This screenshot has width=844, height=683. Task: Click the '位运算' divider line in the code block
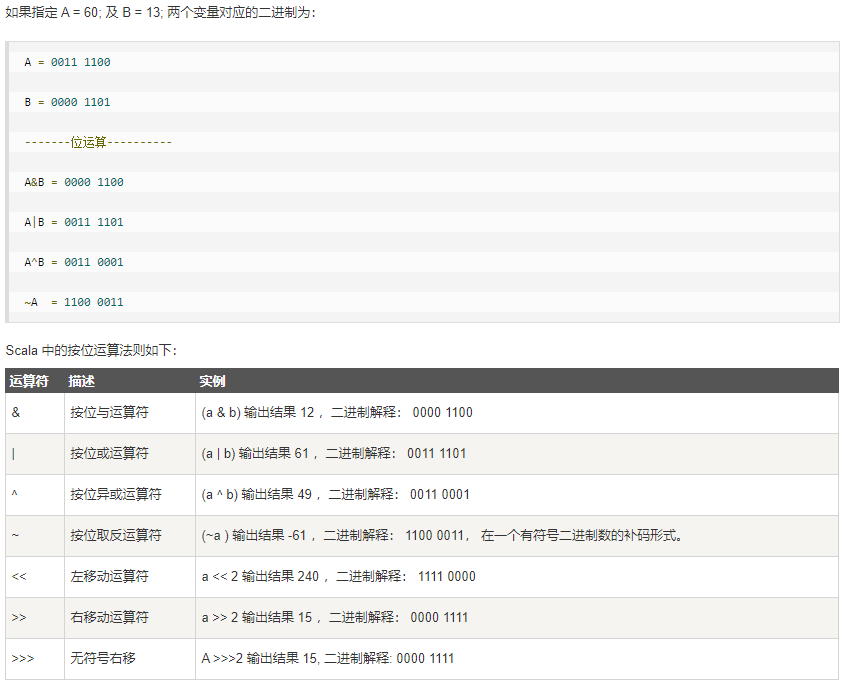(98, 142)
